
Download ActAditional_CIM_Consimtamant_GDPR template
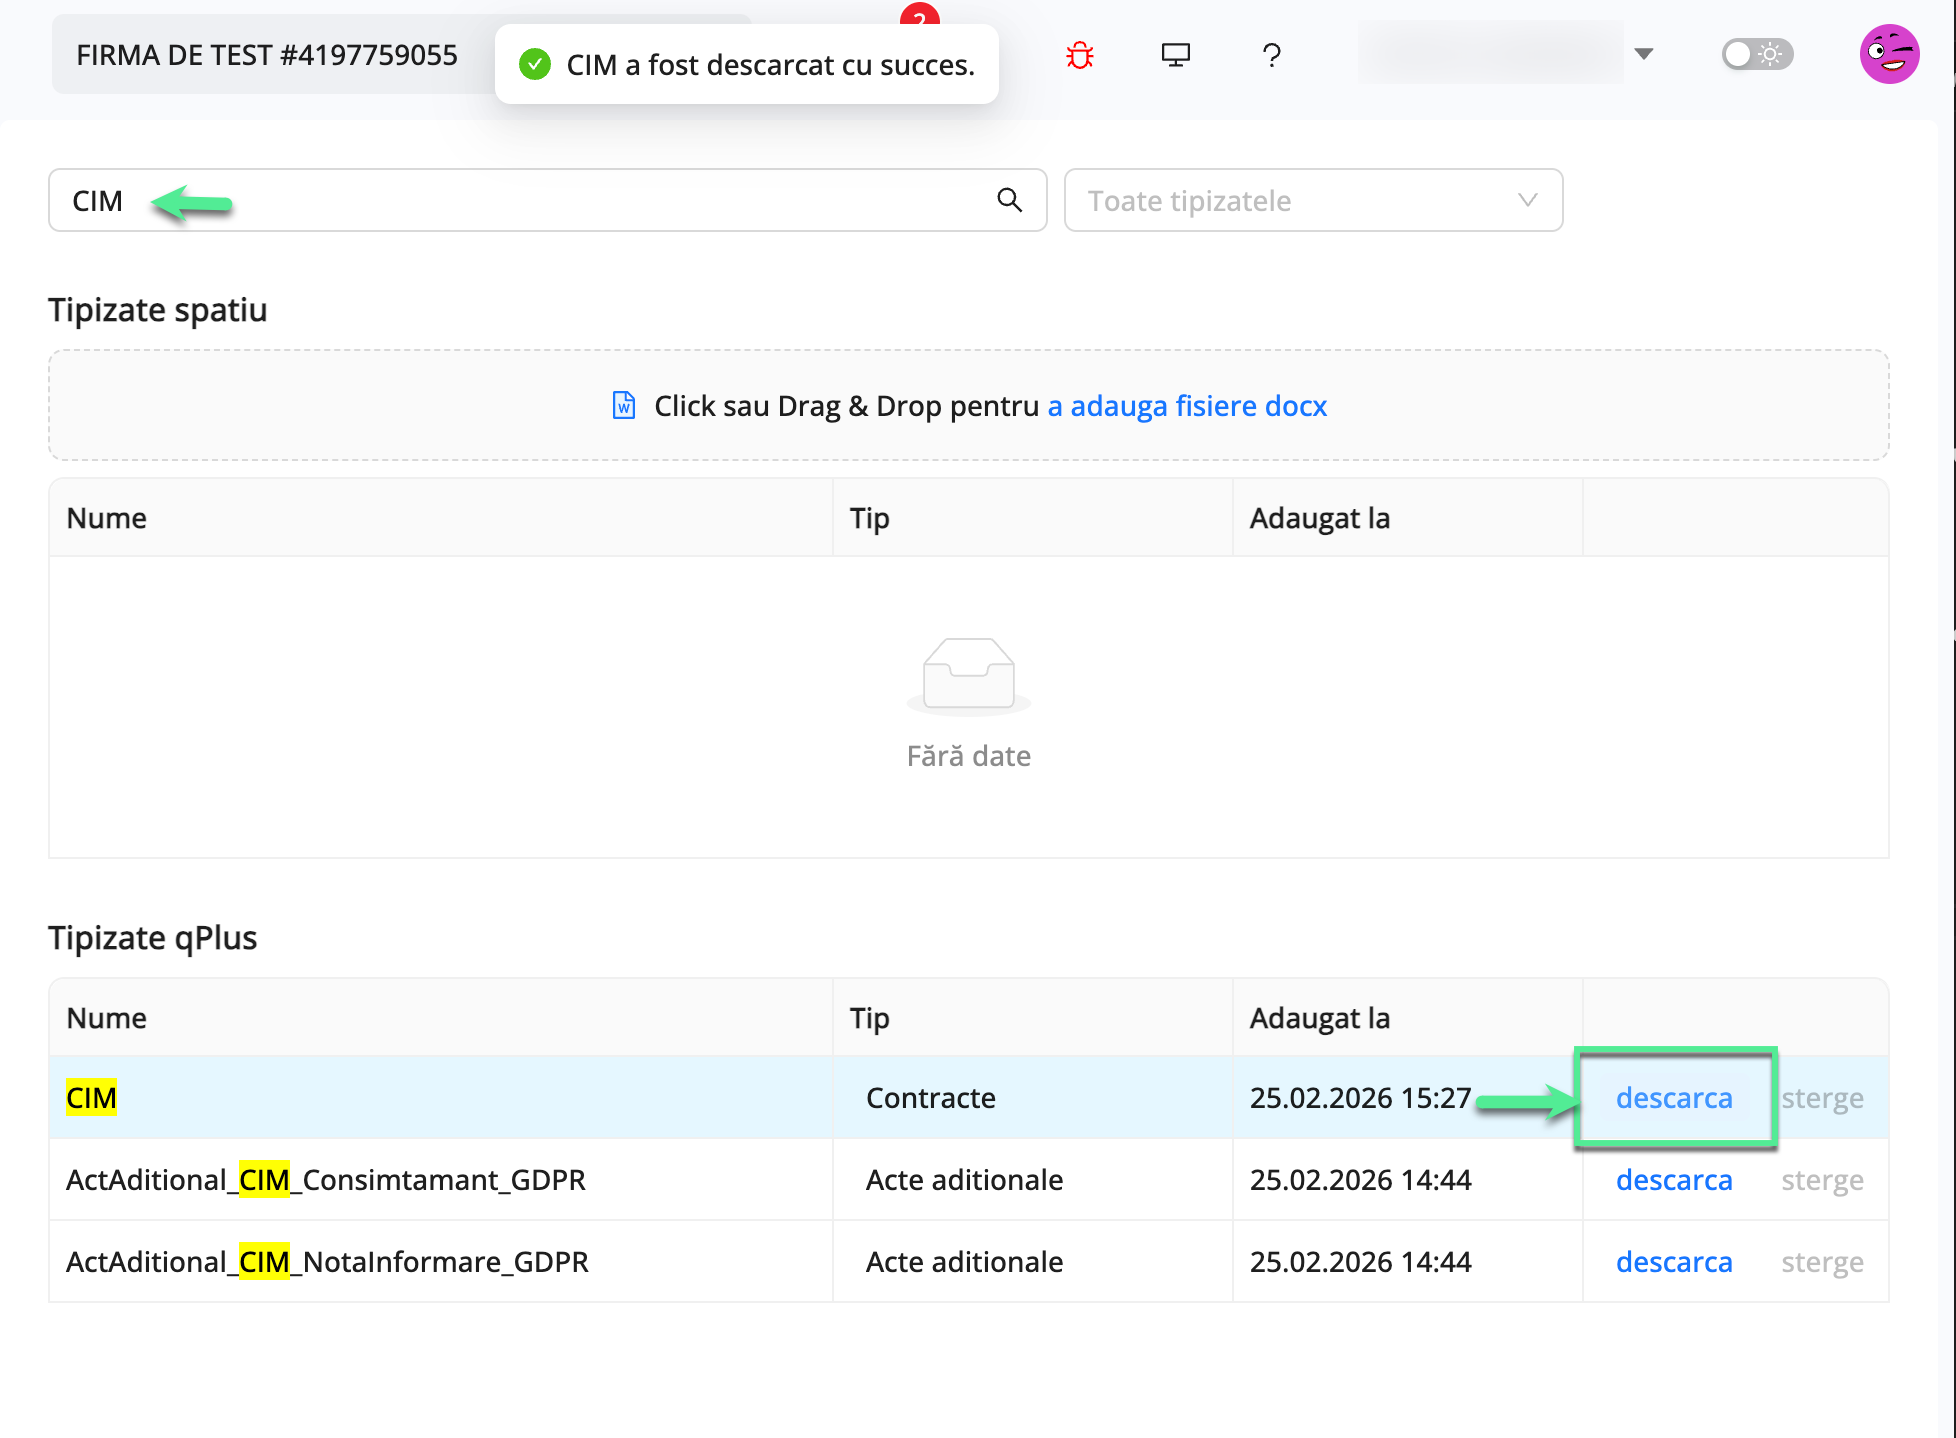coord(1673,1180)
